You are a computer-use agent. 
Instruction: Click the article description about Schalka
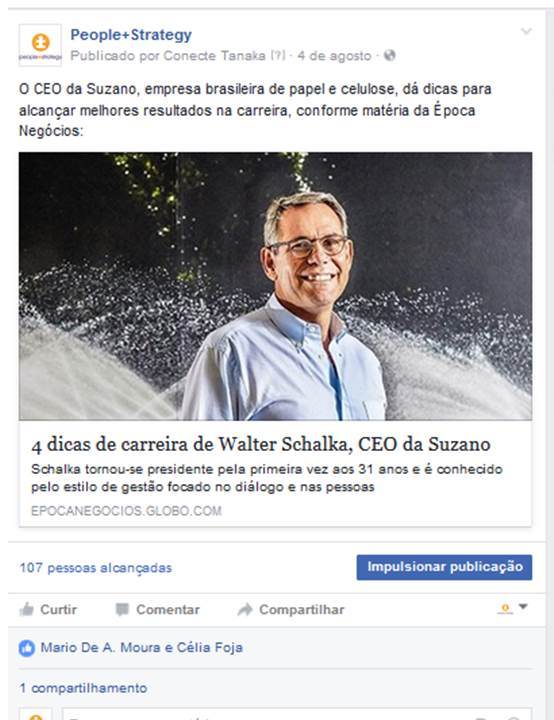[x=266, y=478]
